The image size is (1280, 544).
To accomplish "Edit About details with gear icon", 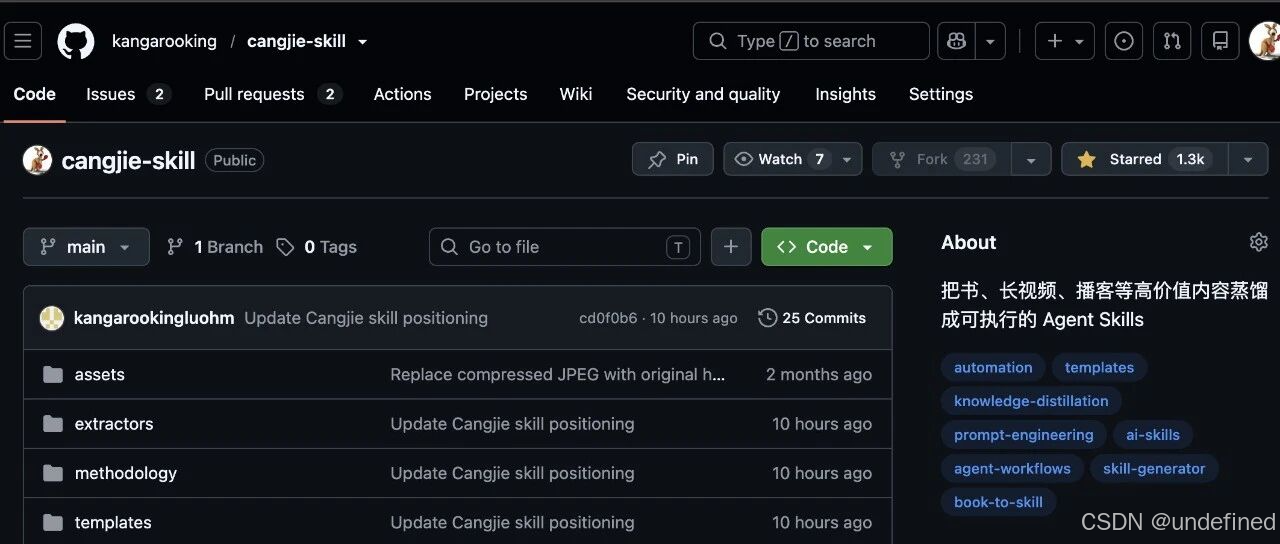I will 1258,242.
